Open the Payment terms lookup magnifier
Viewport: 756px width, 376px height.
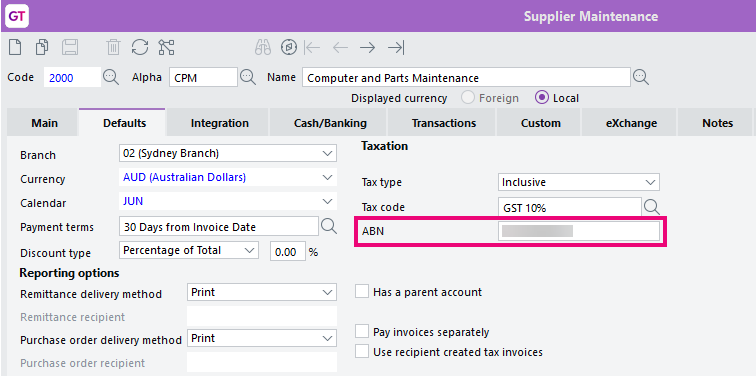329,226
